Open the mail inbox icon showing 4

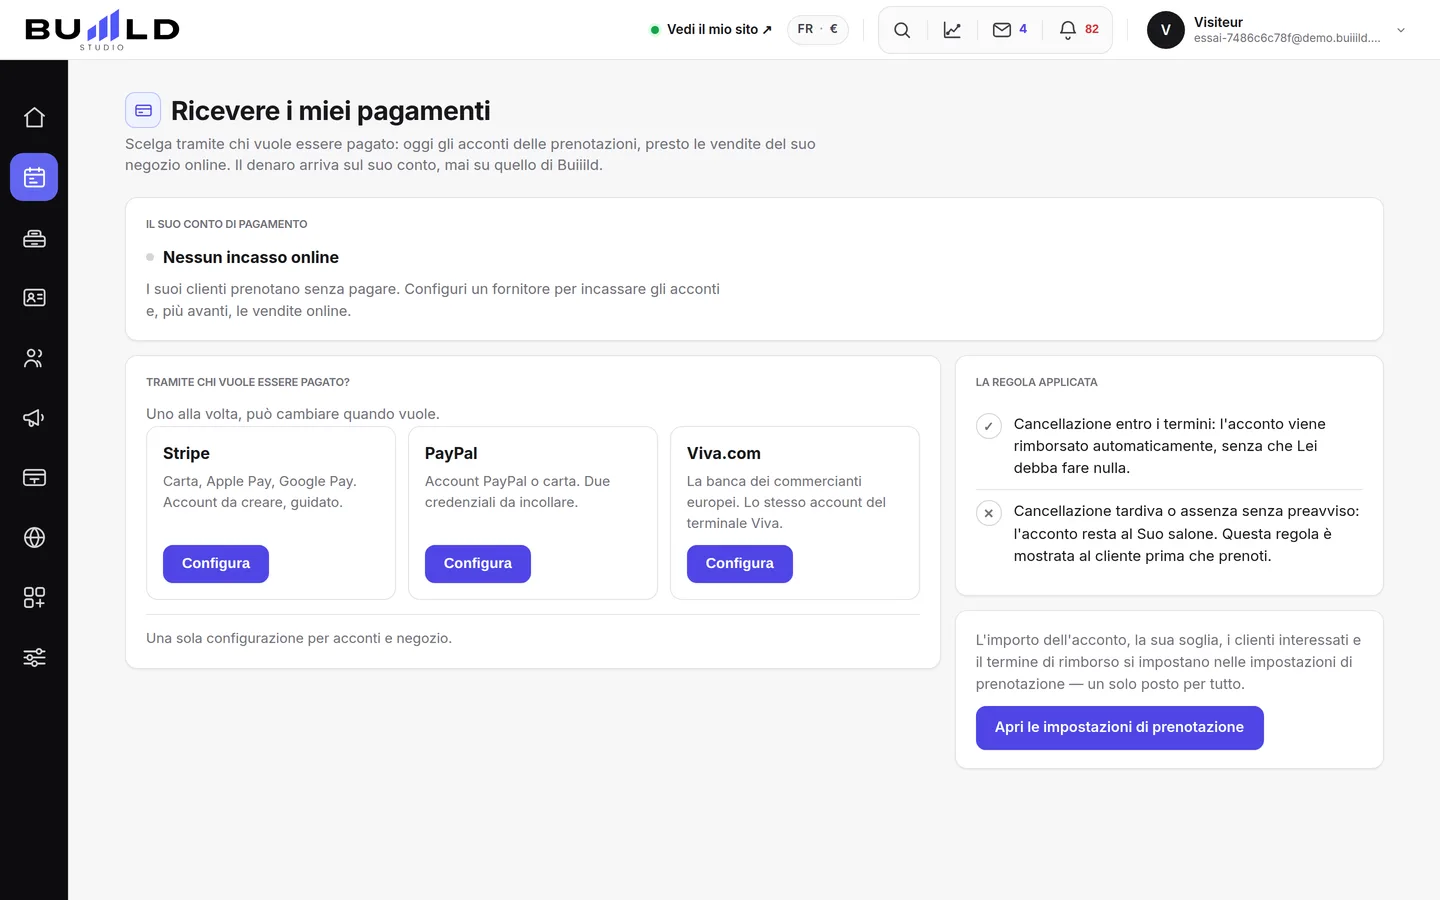(x=1010, y=30)
